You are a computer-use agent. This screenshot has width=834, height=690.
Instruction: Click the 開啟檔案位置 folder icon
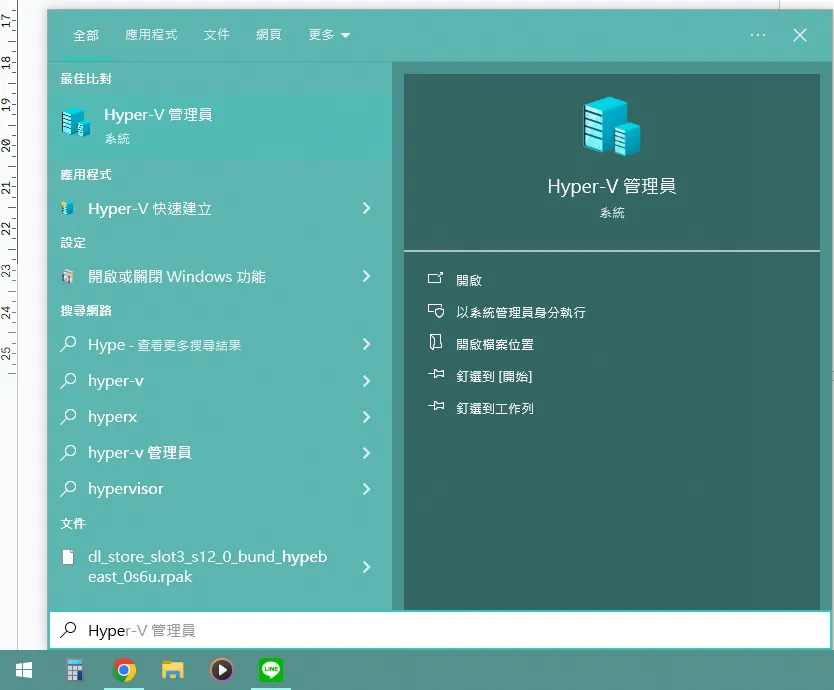point(435,344)
